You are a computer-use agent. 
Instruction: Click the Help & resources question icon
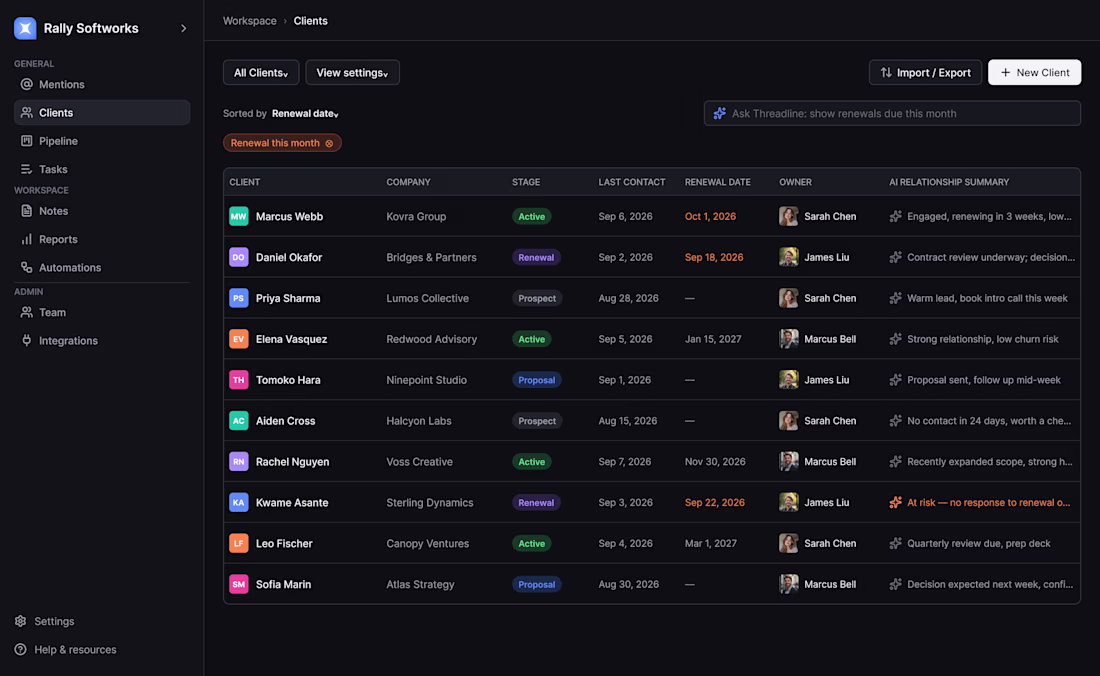[x=20, y=649]
